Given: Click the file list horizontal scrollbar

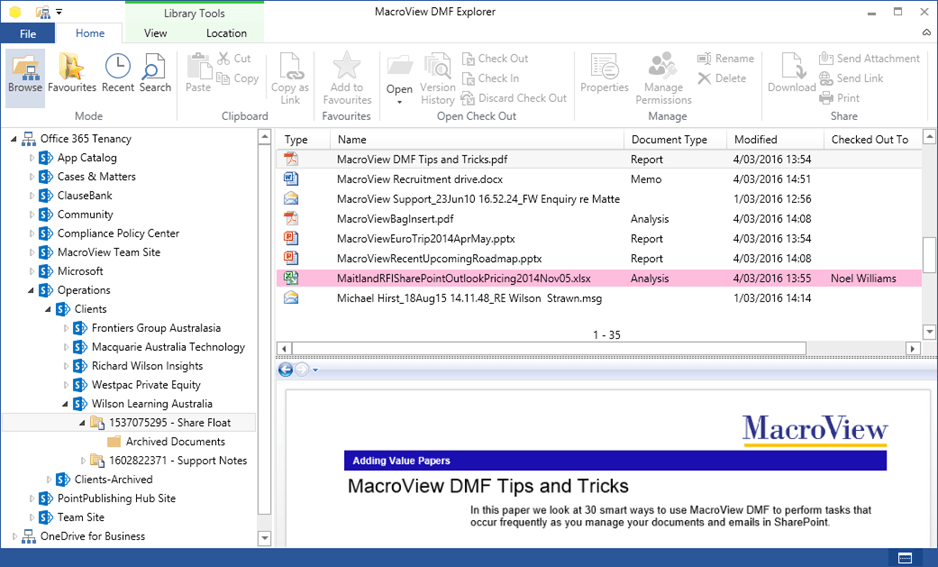Looking at the screenshot, I should point(548,349).
